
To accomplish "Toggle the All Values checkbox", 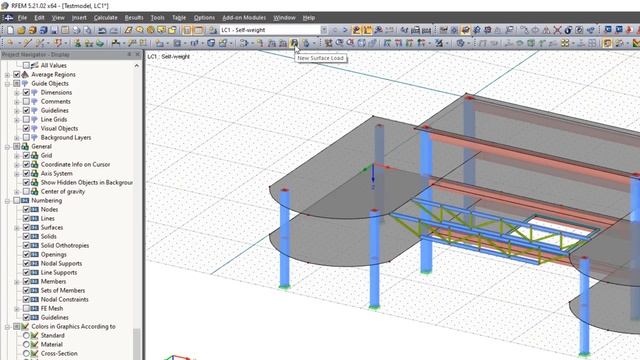I will (26, 65).
